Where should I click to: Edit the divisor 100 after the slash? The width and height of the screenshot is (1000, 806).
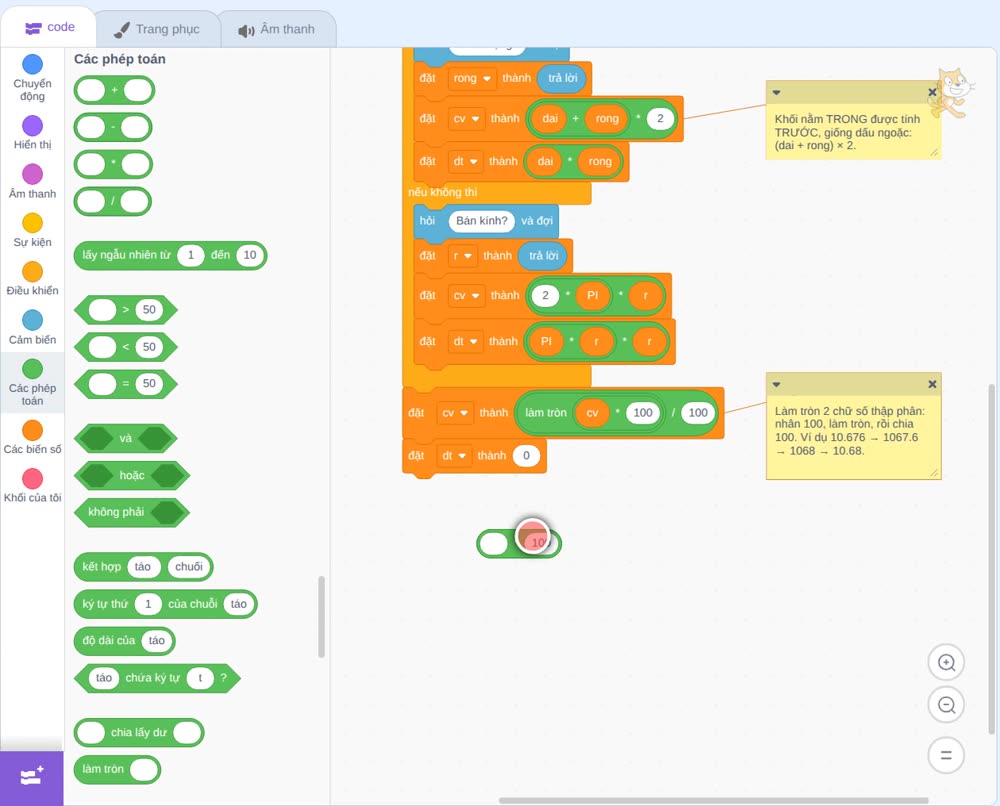pyautogui.click(x=698, y=413)
